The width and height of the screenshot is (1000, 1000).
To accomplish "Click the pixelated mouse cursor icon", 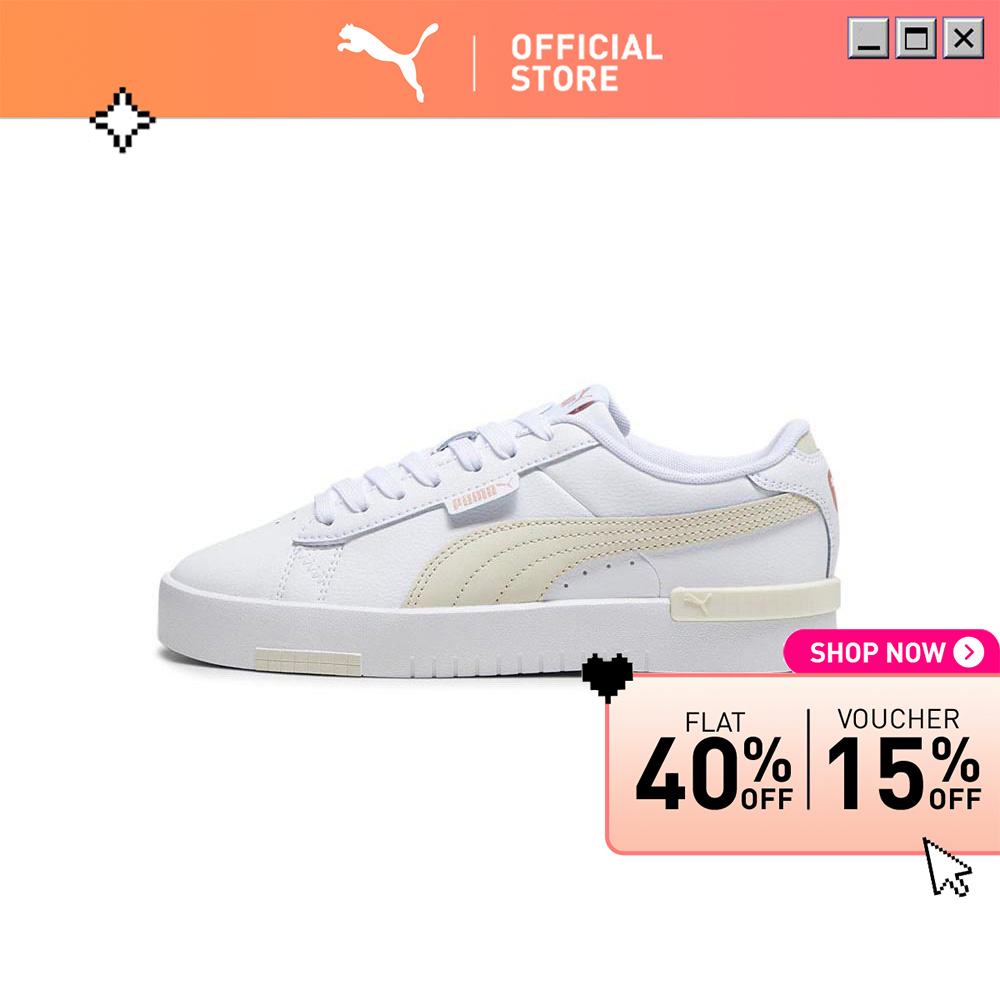I will coord(946,867).
